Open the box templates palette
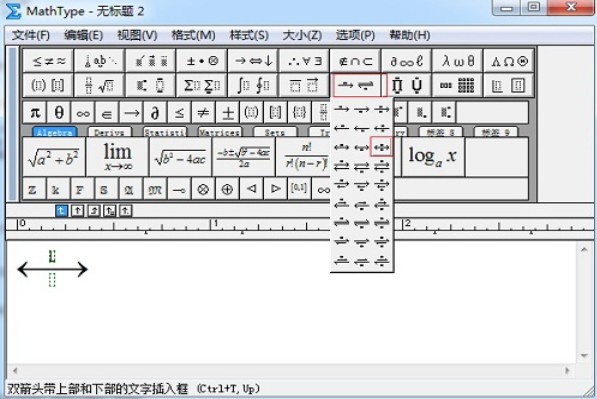The image size is (597, 399). (x=509, y=85)
